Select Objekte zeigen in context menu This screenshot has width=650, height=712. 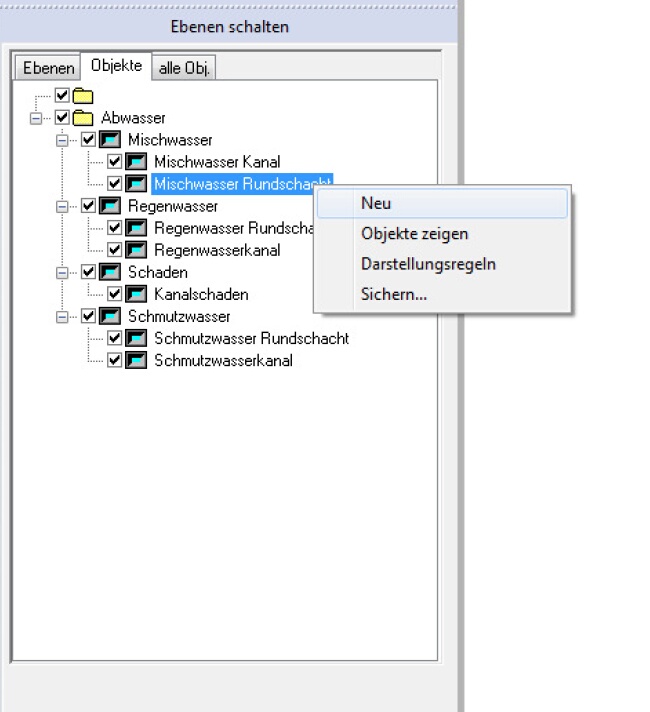click(x=414, y=234)
